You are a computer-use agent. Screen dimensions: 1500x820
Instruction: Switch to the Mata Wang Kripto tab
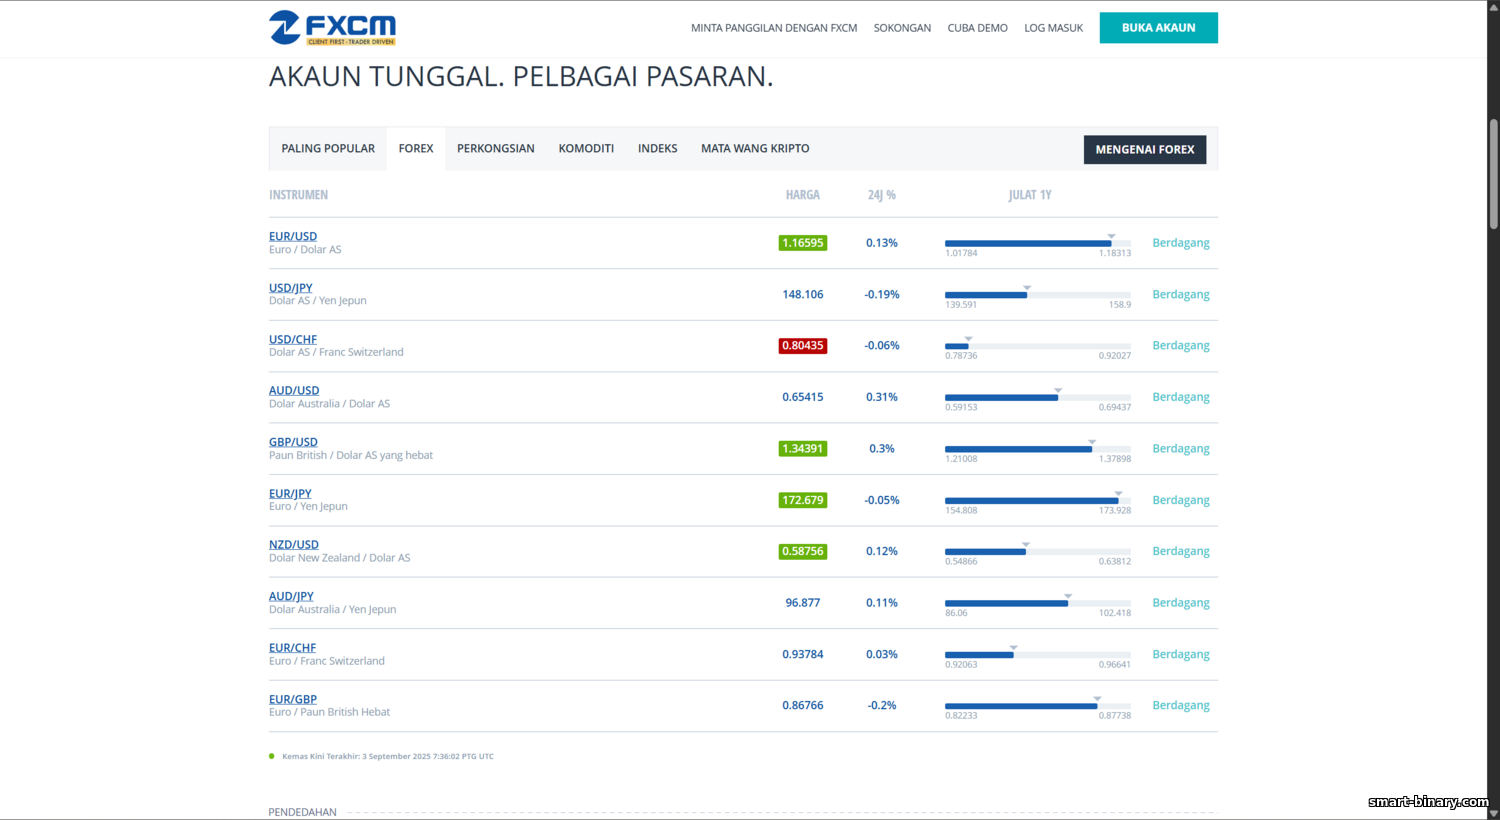pyautogui.click(x=755, y=149)
